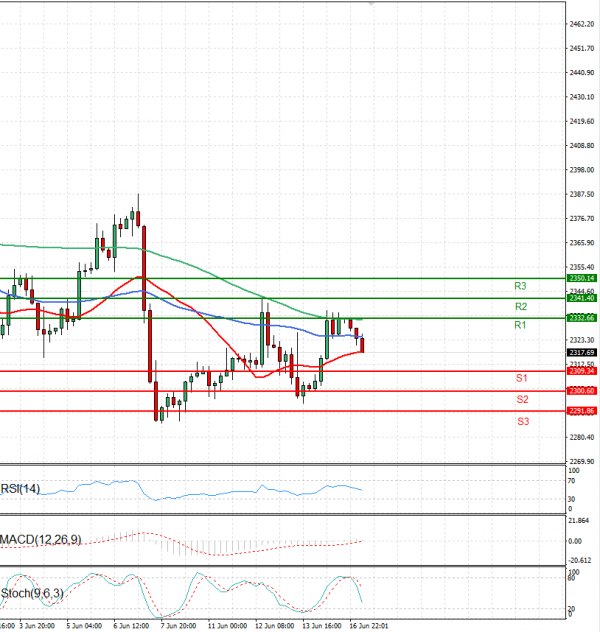This screenshot has width=600, height=632.
Task: Click the S2 support label
Action: coord(522,399)
